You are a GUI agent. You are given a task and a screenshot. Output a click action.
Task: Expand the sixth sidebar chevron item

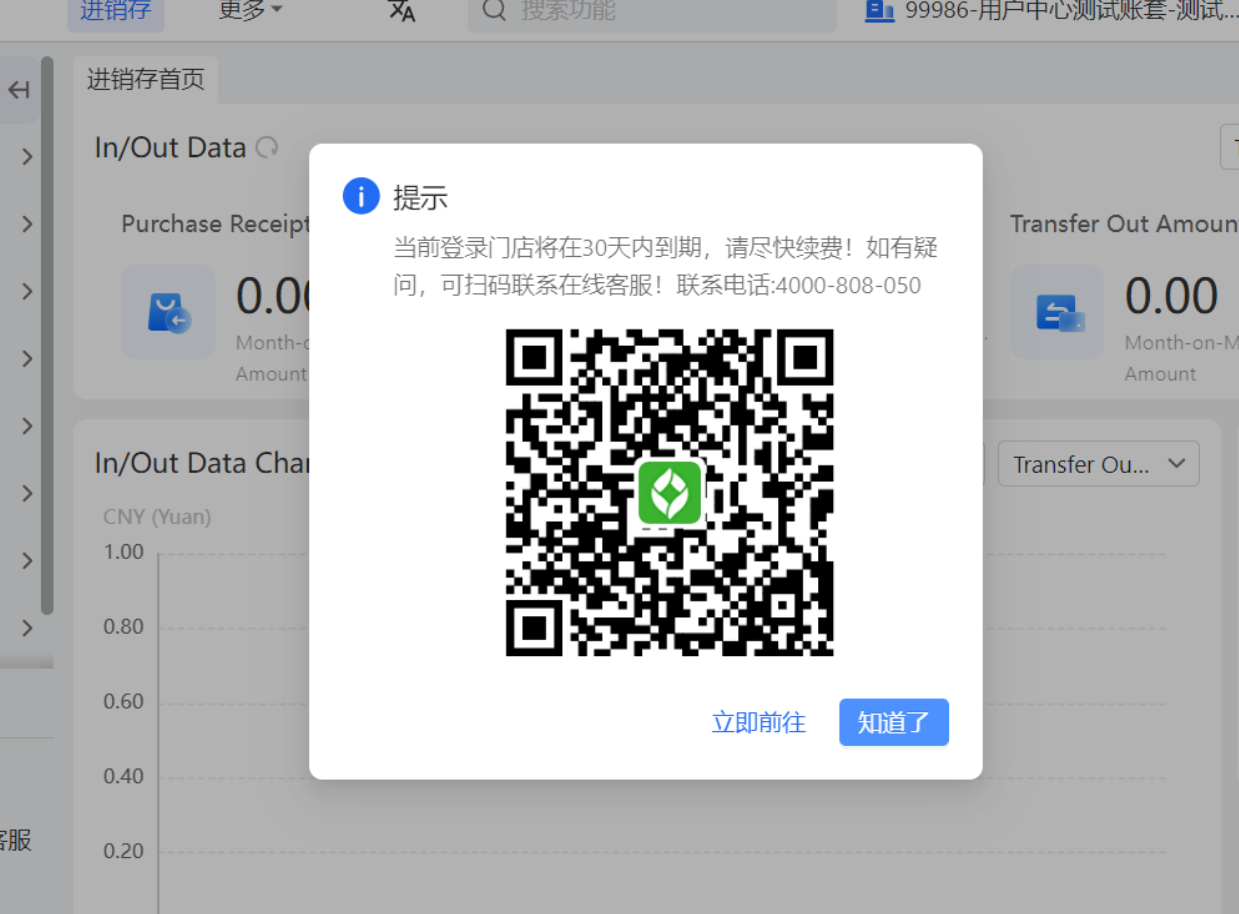click(x=27, y=493)
